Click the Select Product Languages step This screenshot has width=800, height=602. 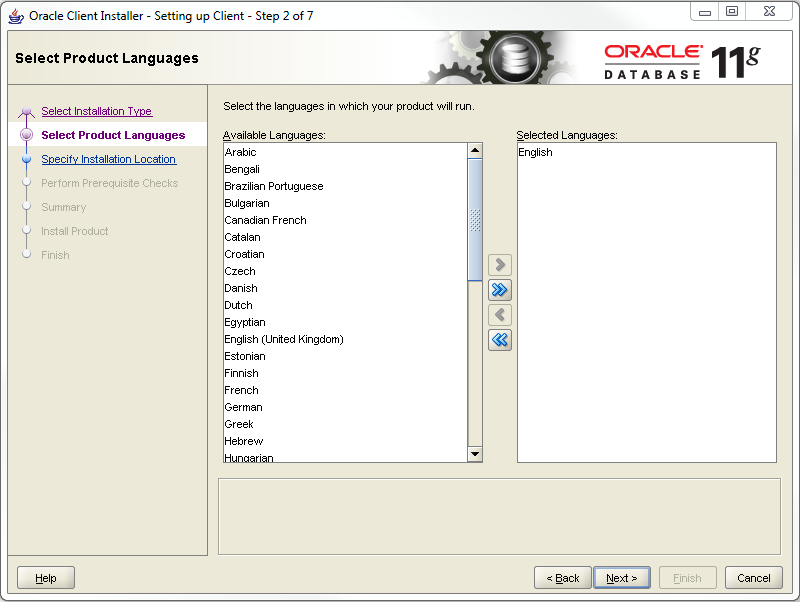[x=113, y=135]
